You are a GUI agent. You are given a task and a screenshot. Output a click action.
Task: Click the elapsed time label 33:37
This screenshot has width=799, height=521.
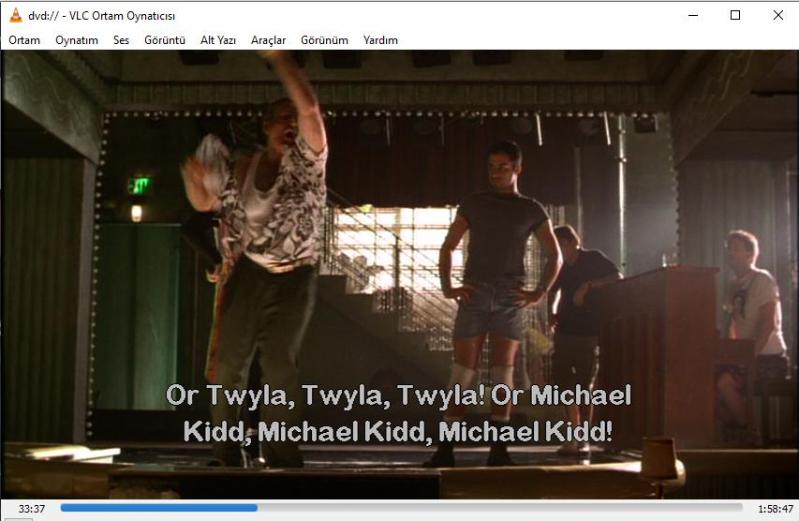click(x=31, y=508)
